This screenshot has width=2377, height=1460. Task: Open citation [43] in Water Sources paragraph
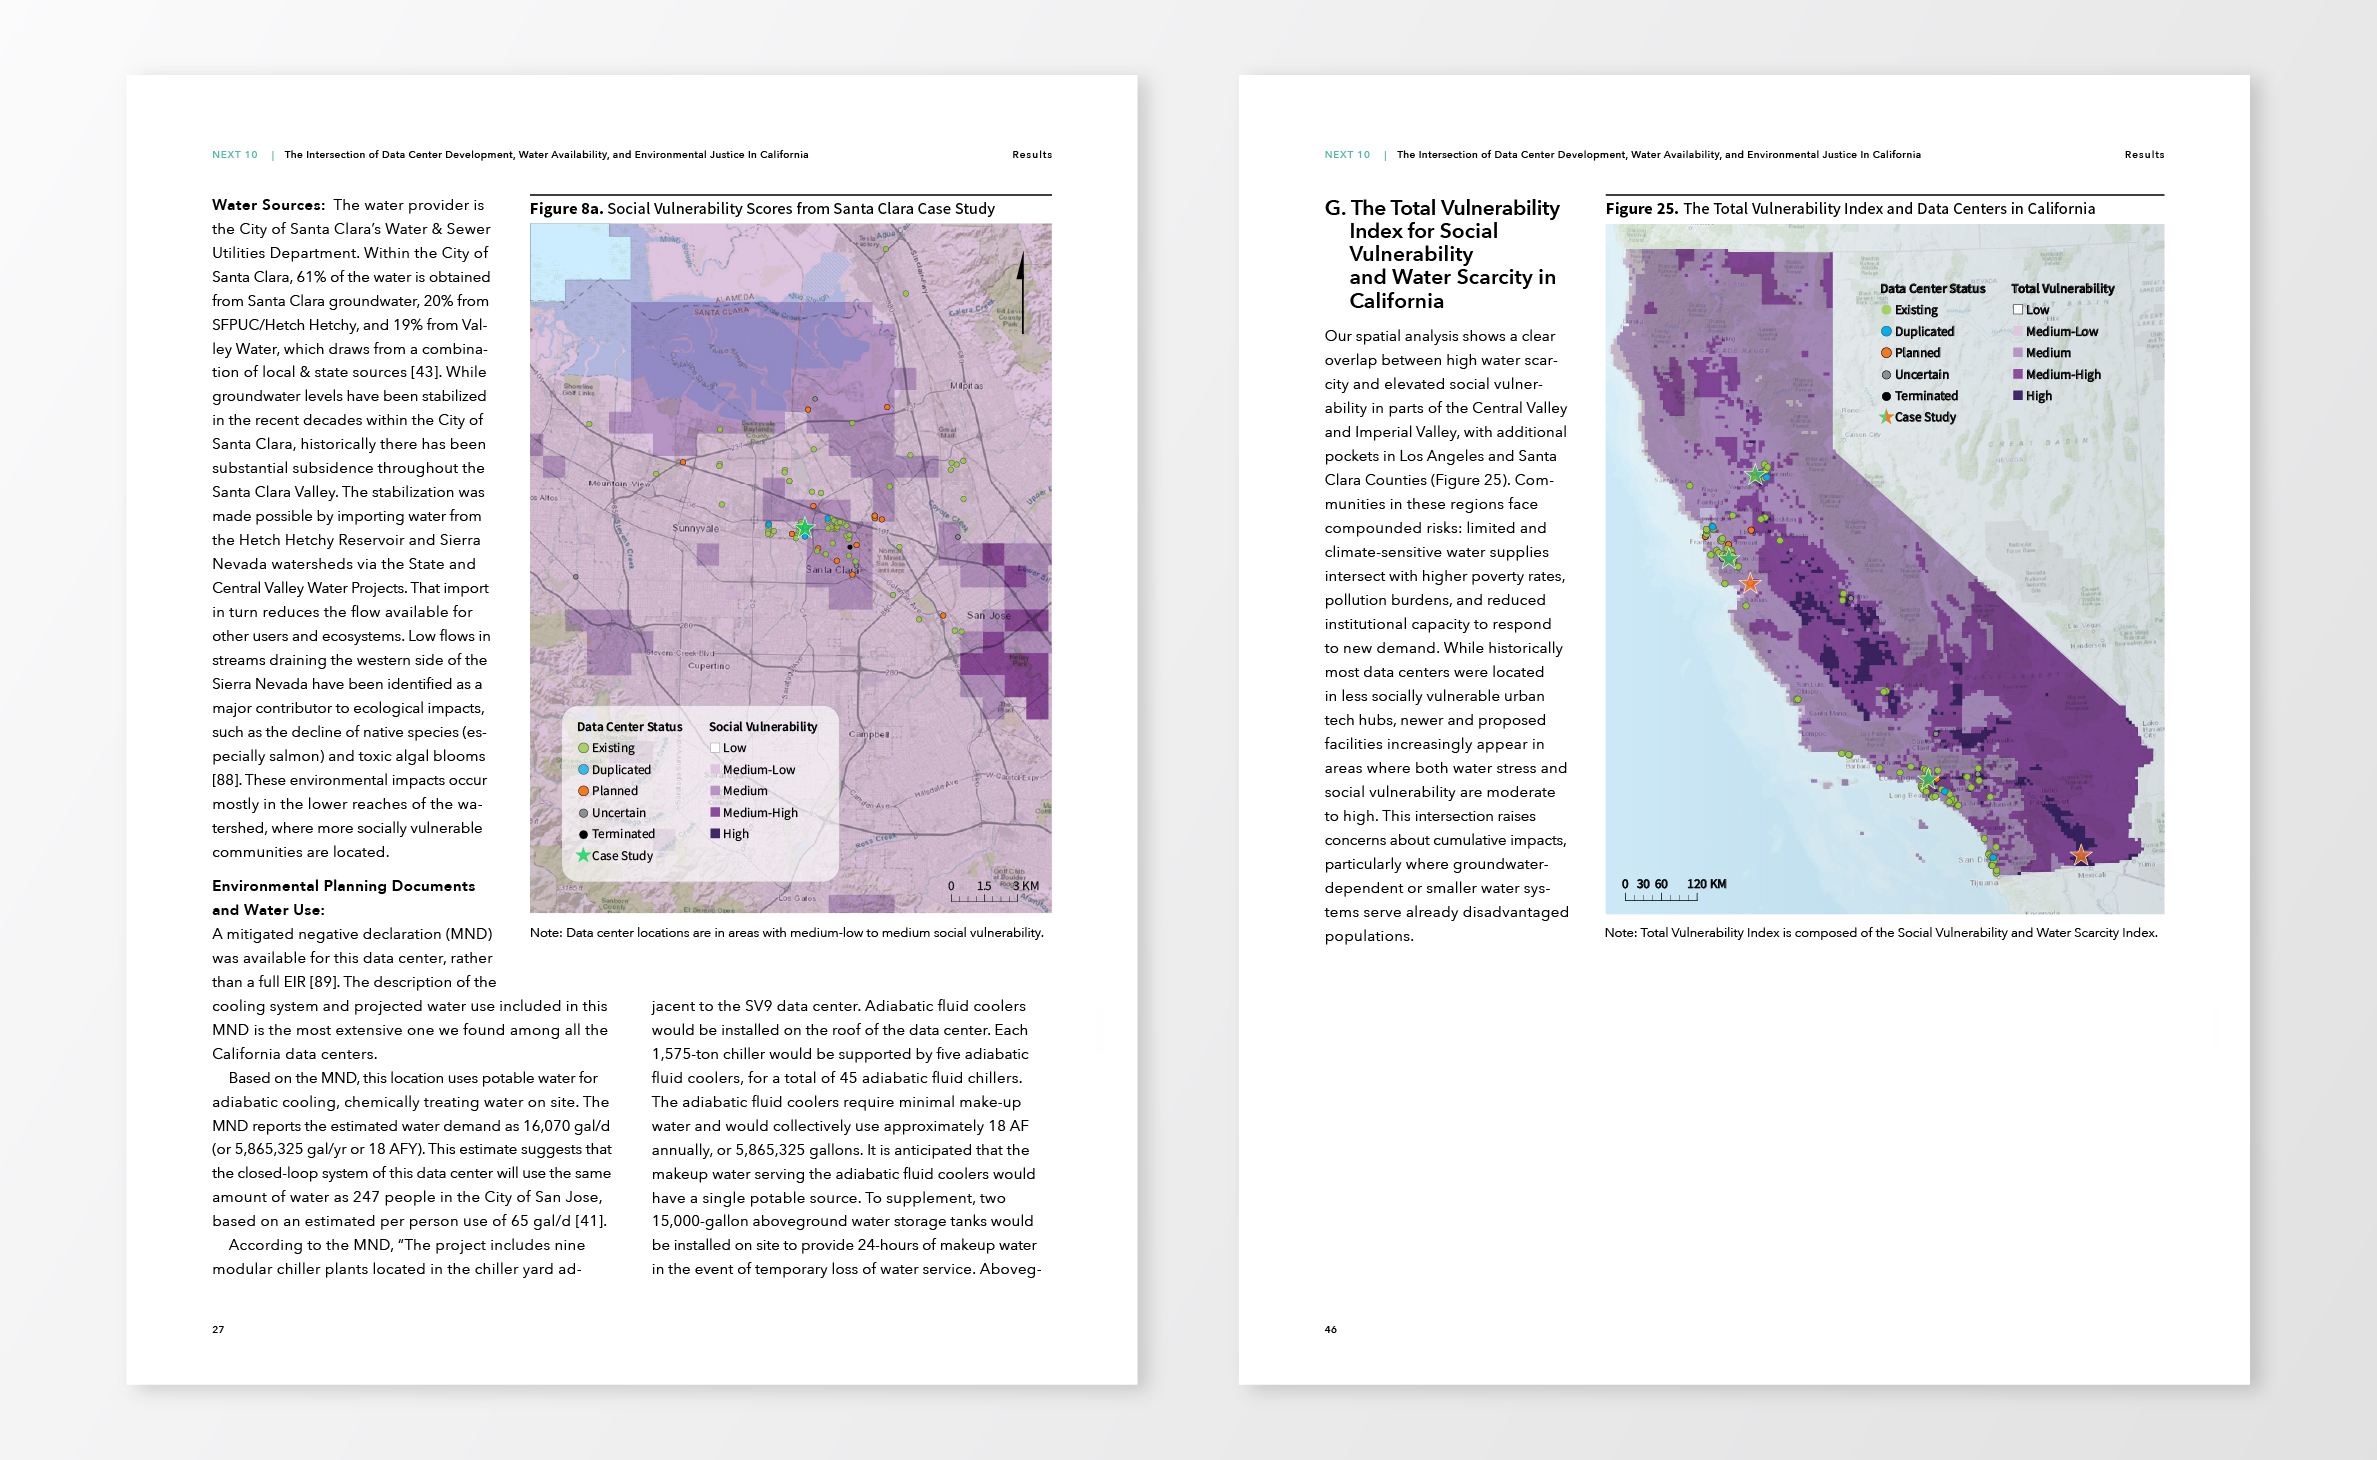[426, 372]
